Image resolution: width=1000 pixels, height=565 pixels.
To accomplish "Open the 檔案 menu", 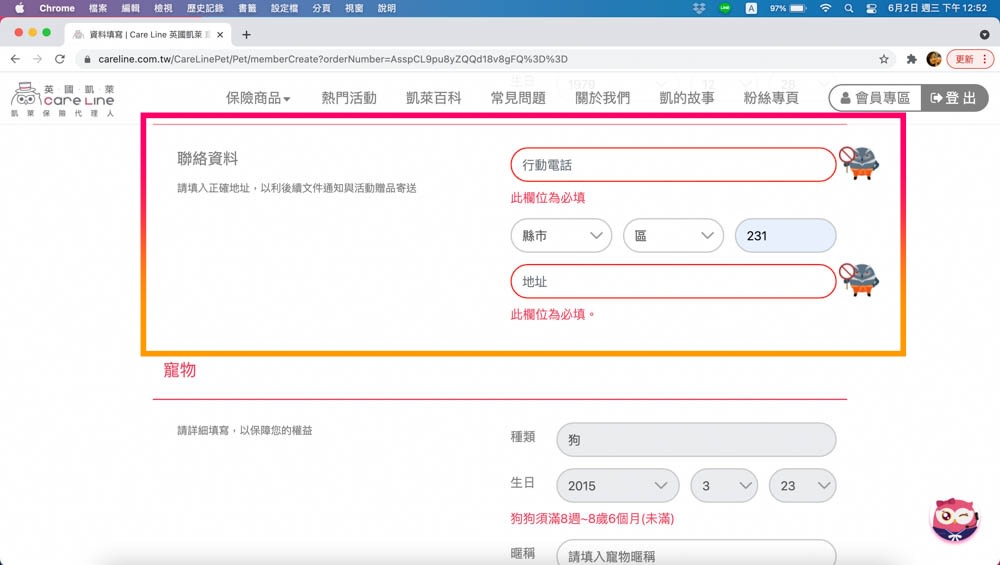I will (98, 8).
